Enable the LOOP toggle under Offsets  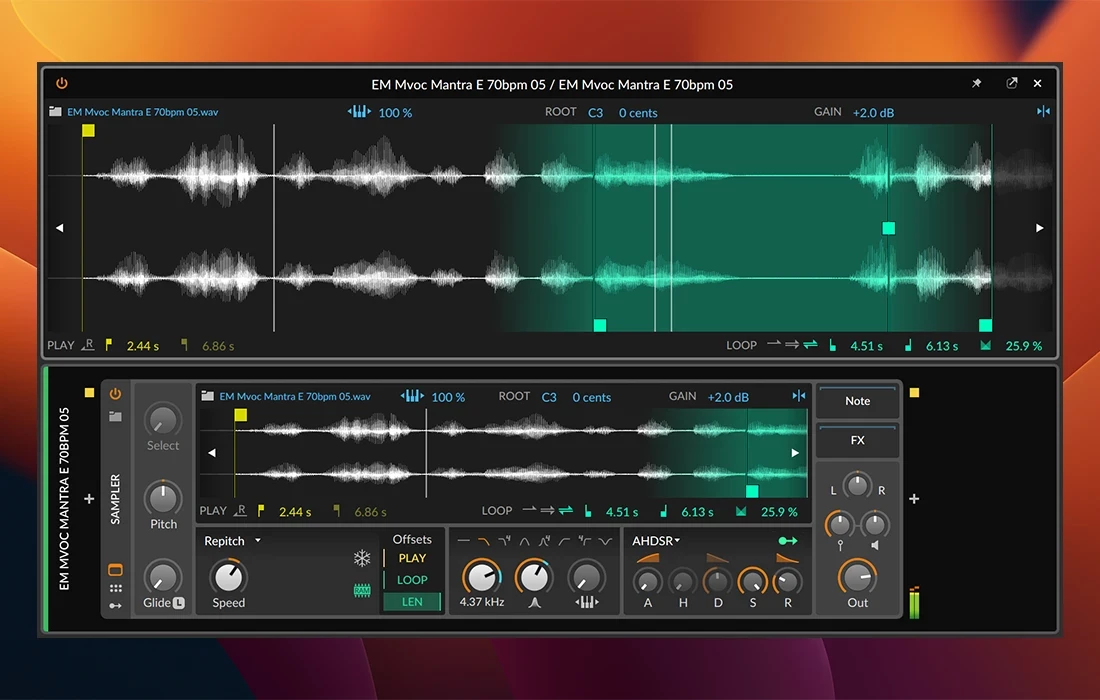click(x=412, y=580)
